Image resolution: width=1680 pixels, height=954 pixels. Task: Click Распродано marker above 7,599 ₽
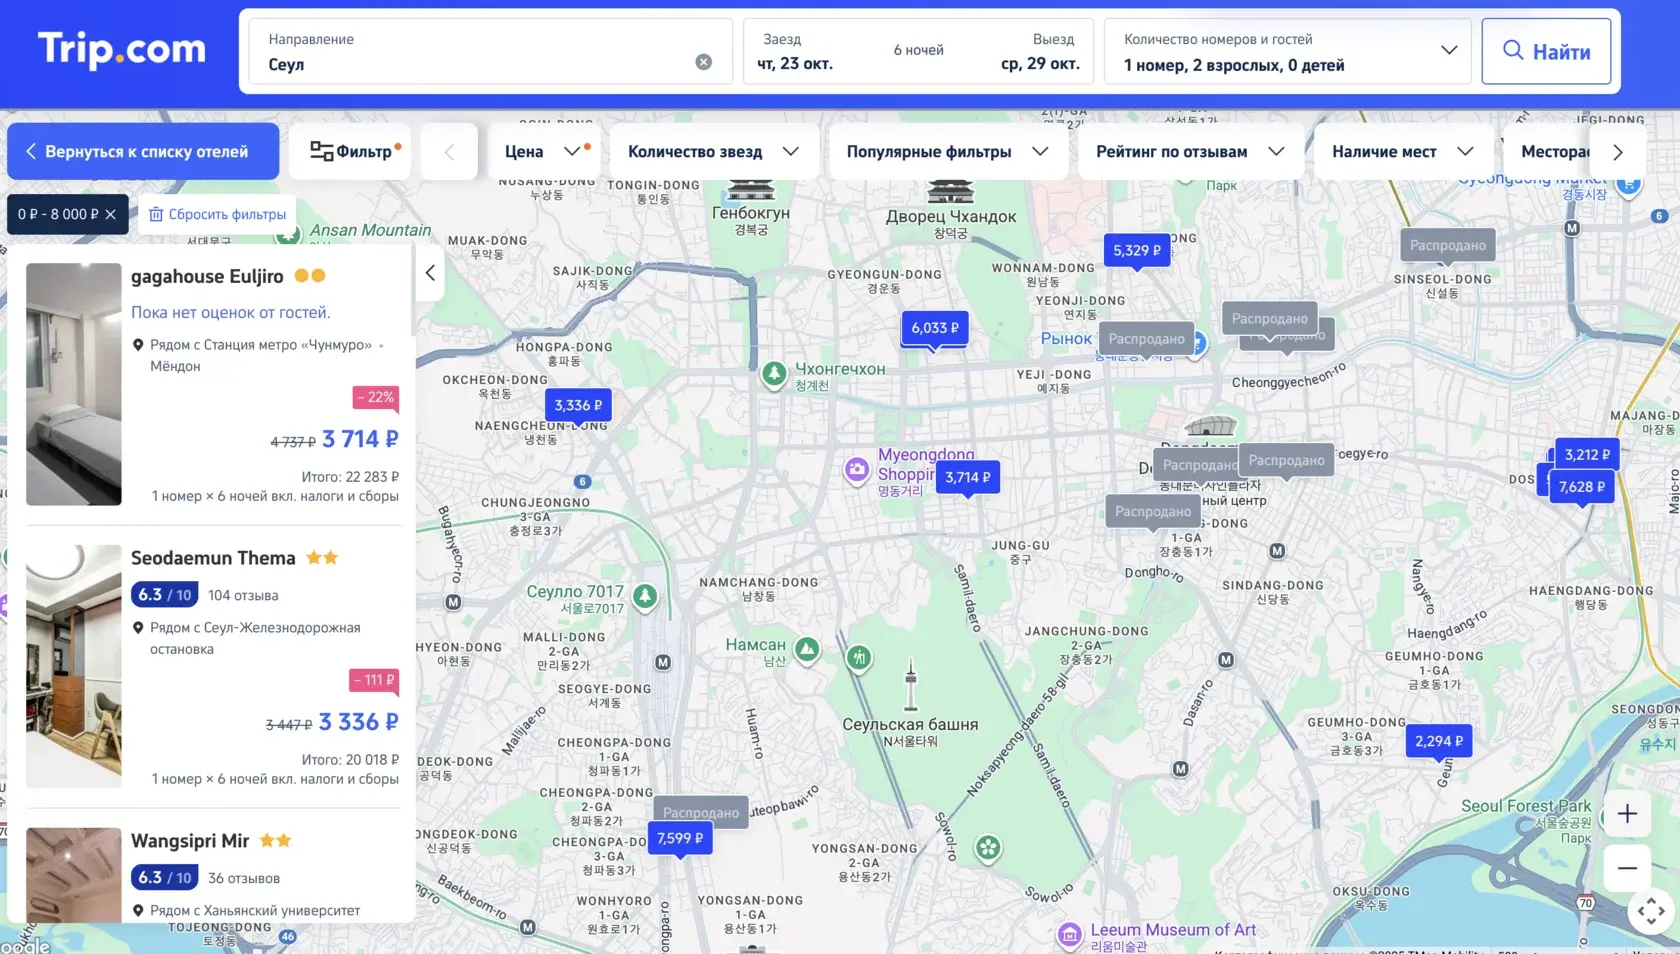pyautogui.click(x=701, y=811)
